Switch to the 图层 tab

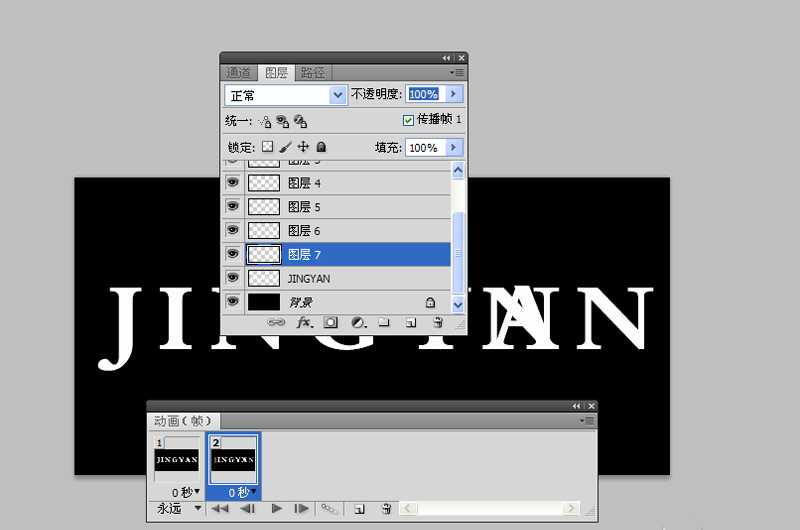(x=277, y=72)
